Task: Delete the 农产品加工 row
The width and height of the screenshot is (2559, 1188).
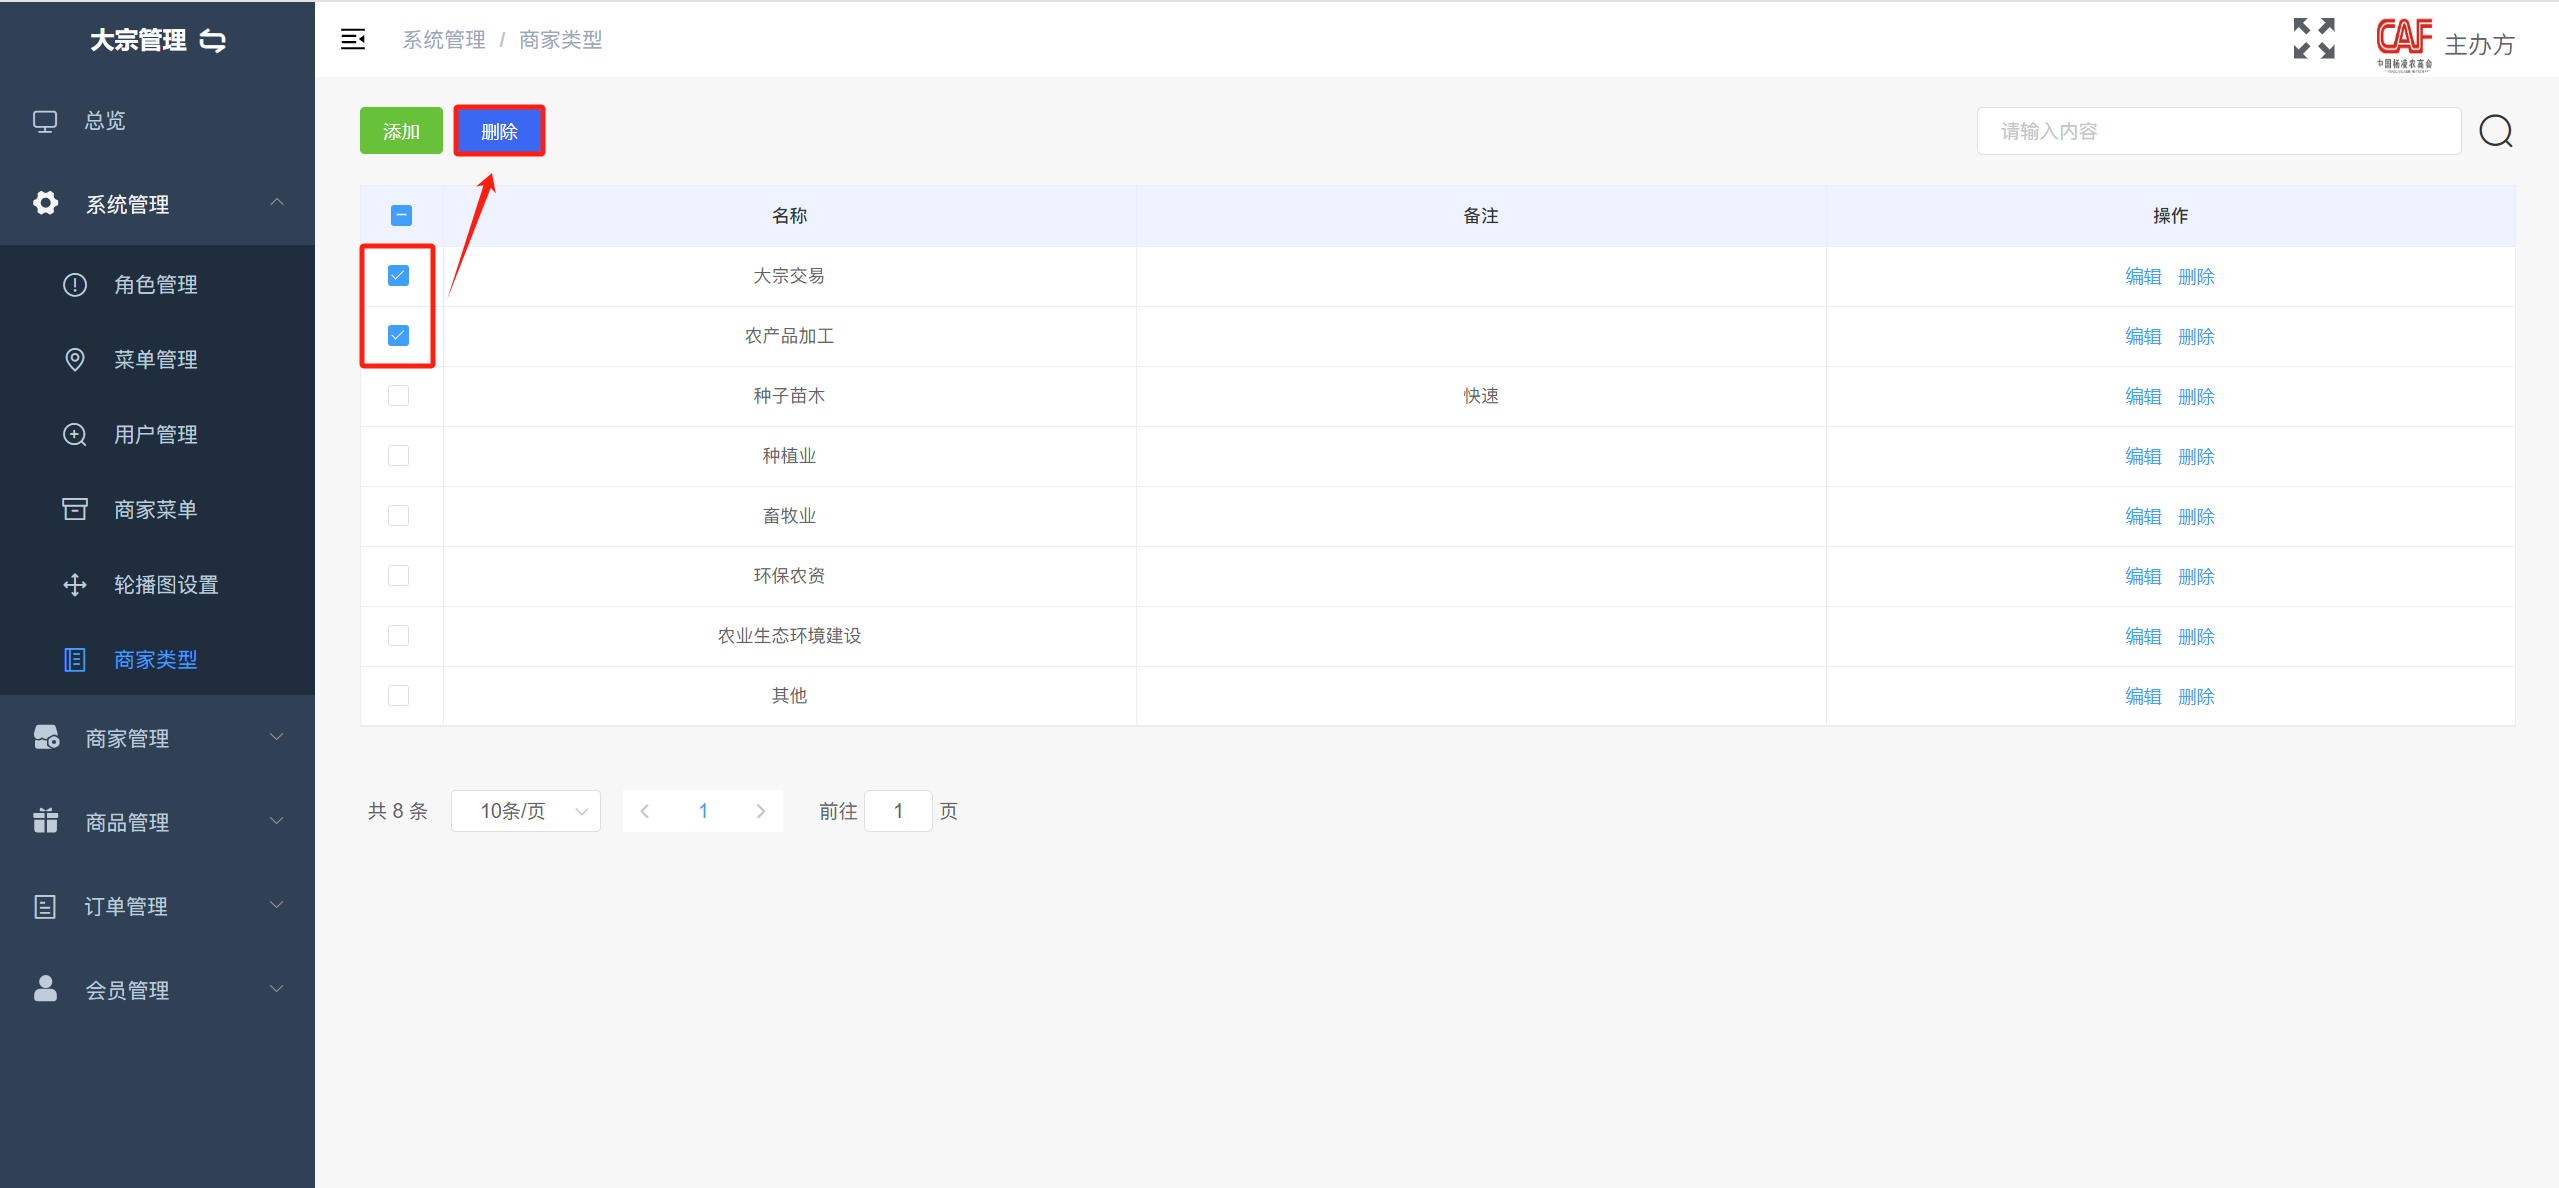Action: tap(2196, 337)
